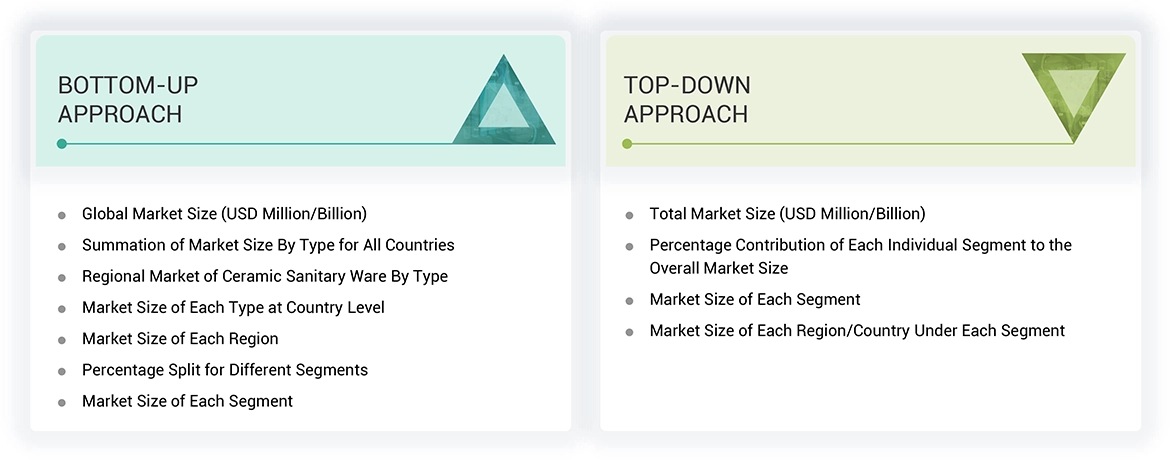
Task: Click the green dot under Top-Down heading
Action: 628,144
